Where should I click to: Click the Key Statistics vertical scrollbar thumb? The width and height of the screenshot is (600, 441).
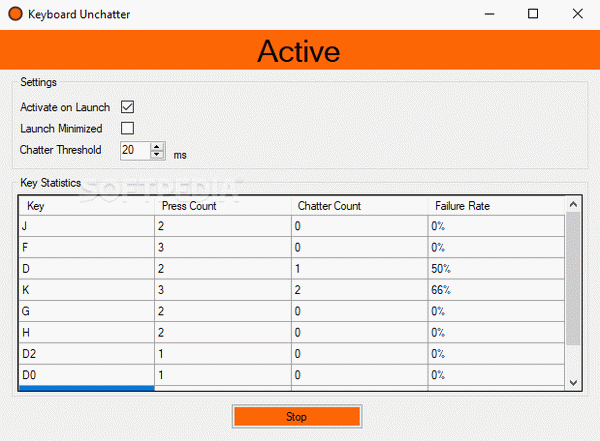pos(573,279)
